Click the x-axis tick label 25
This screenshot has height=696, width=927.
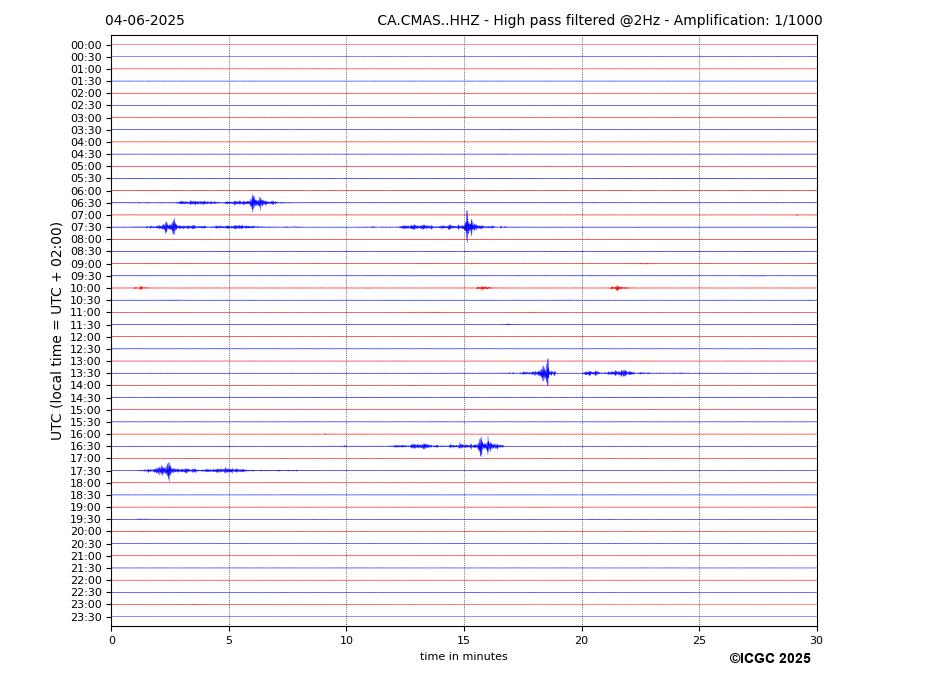pos(699,640)
